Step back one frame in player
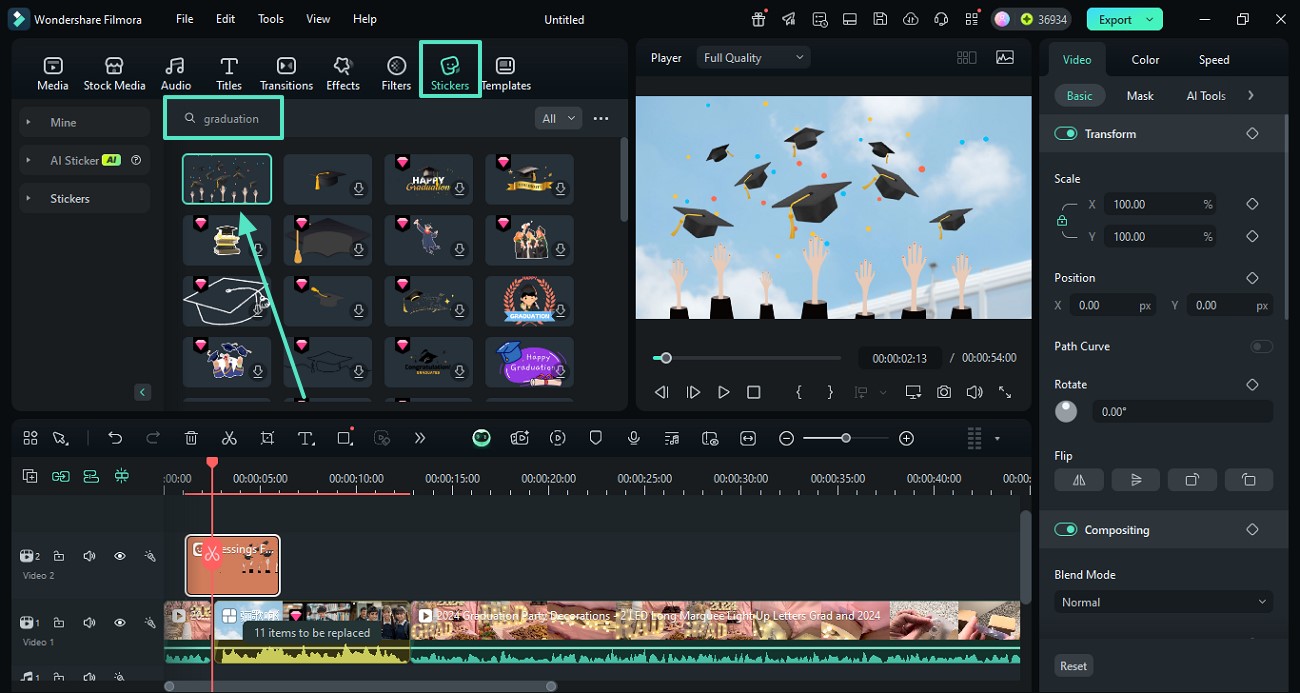1300x693 pixels. (661, 393)
